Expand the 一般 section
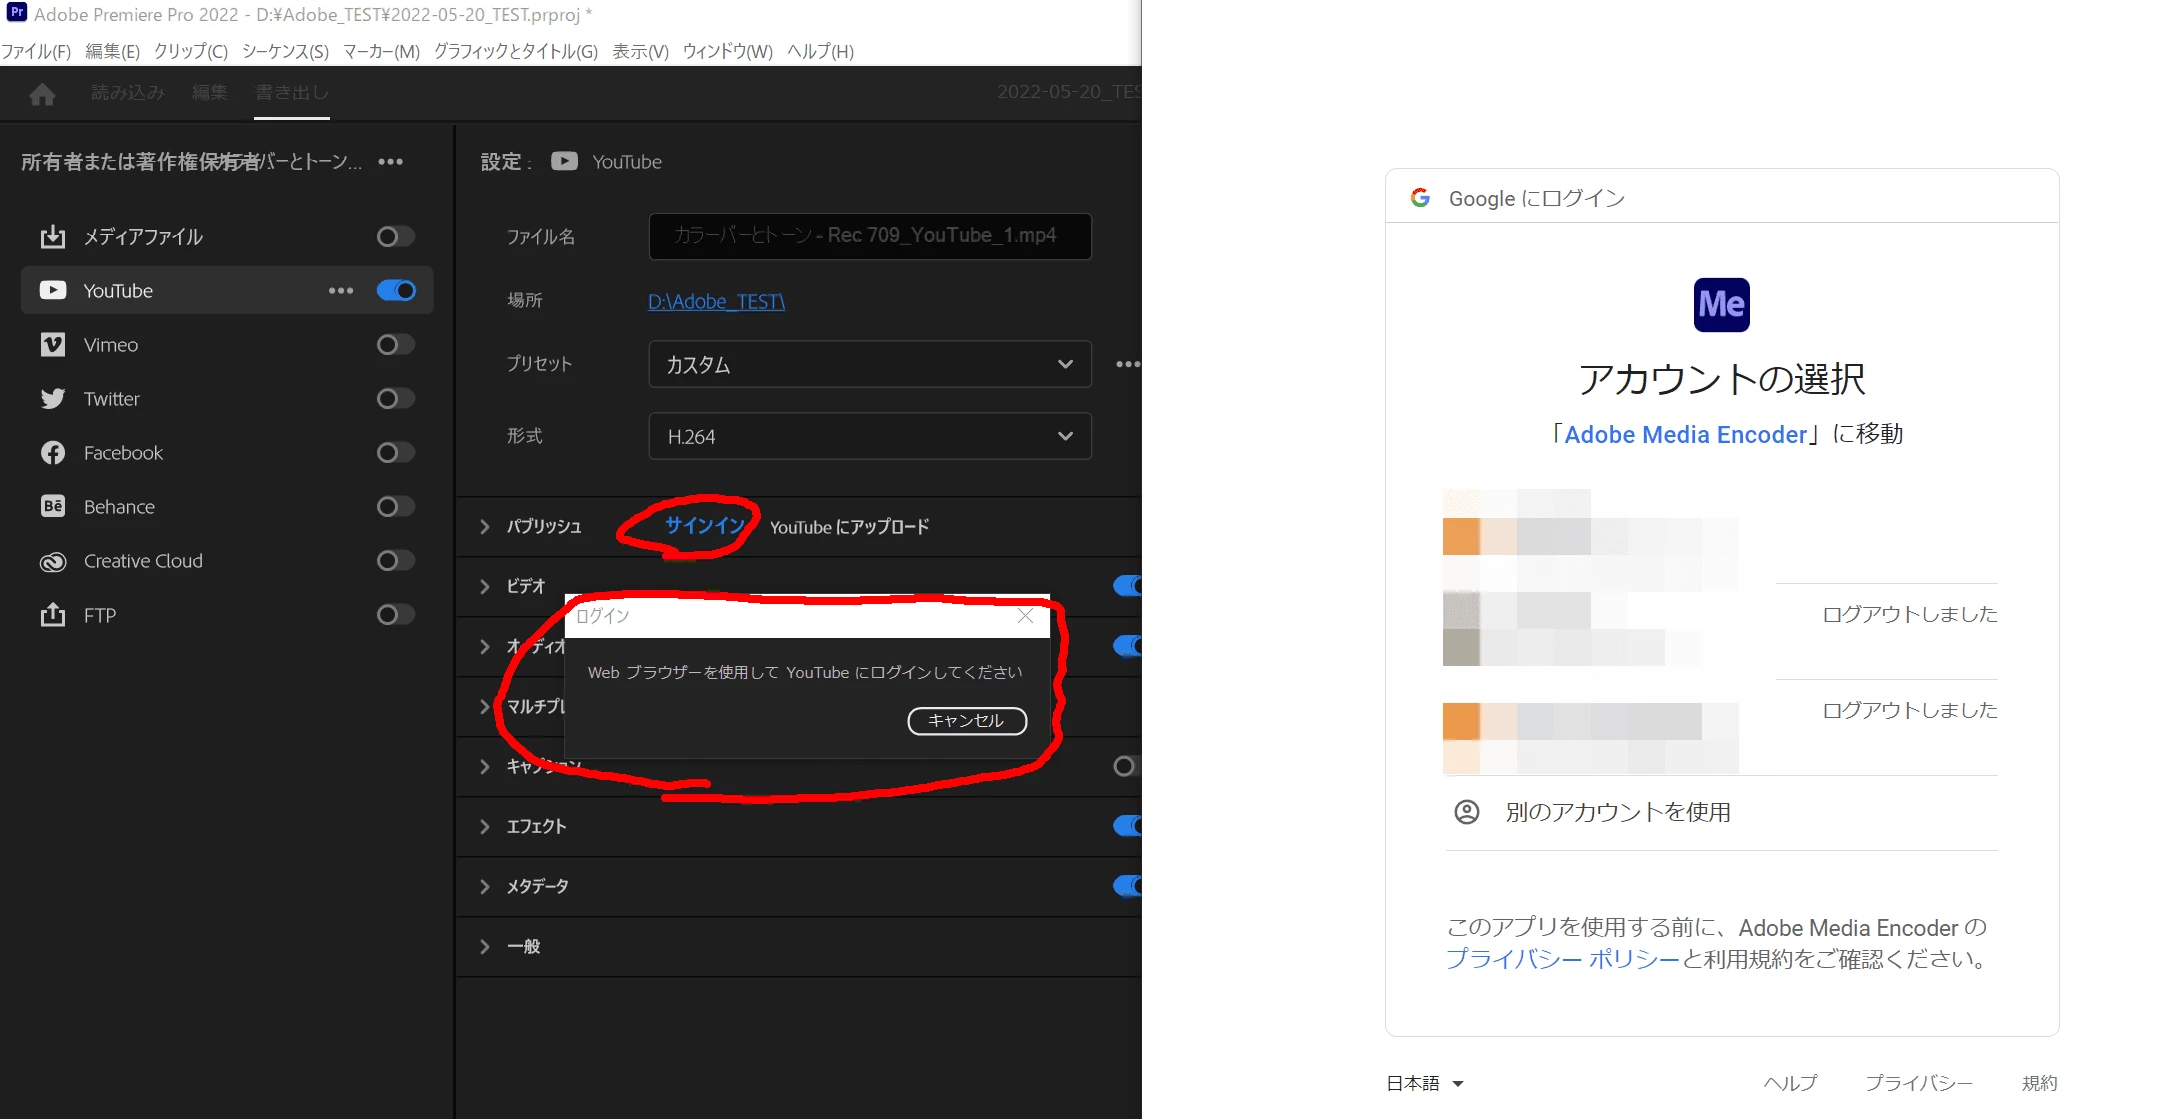 click(485, 947)
